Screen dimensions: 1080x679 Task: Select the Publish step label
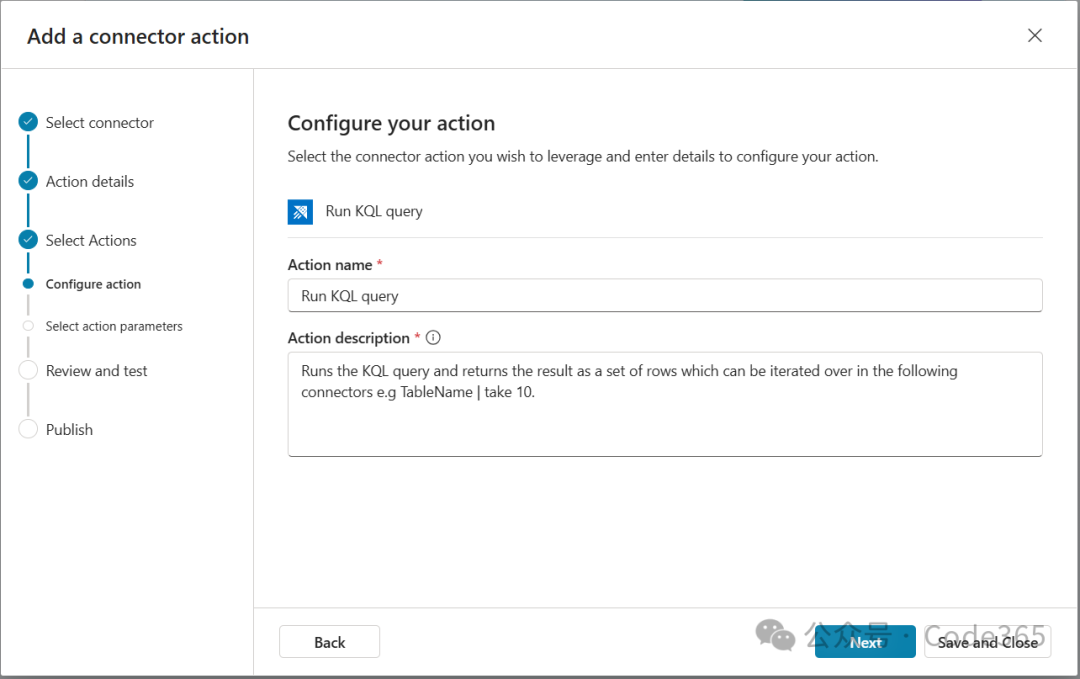coord(69,429)
